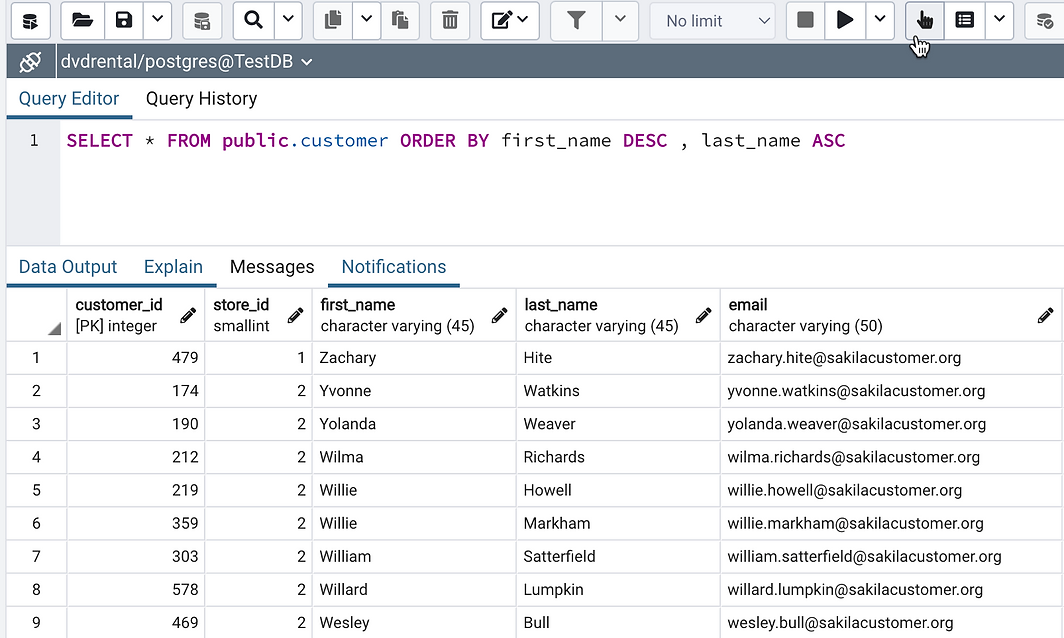Viewport: 1064px width, 638px height.
Task: Click the last_name column edit pencil
Action: coord(704,316)
